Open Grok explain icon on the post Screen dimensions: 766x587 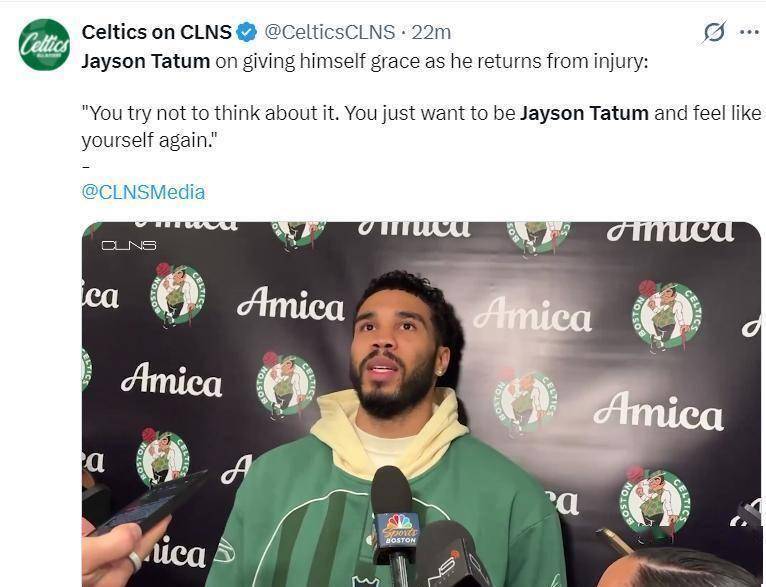click(714, 32)
